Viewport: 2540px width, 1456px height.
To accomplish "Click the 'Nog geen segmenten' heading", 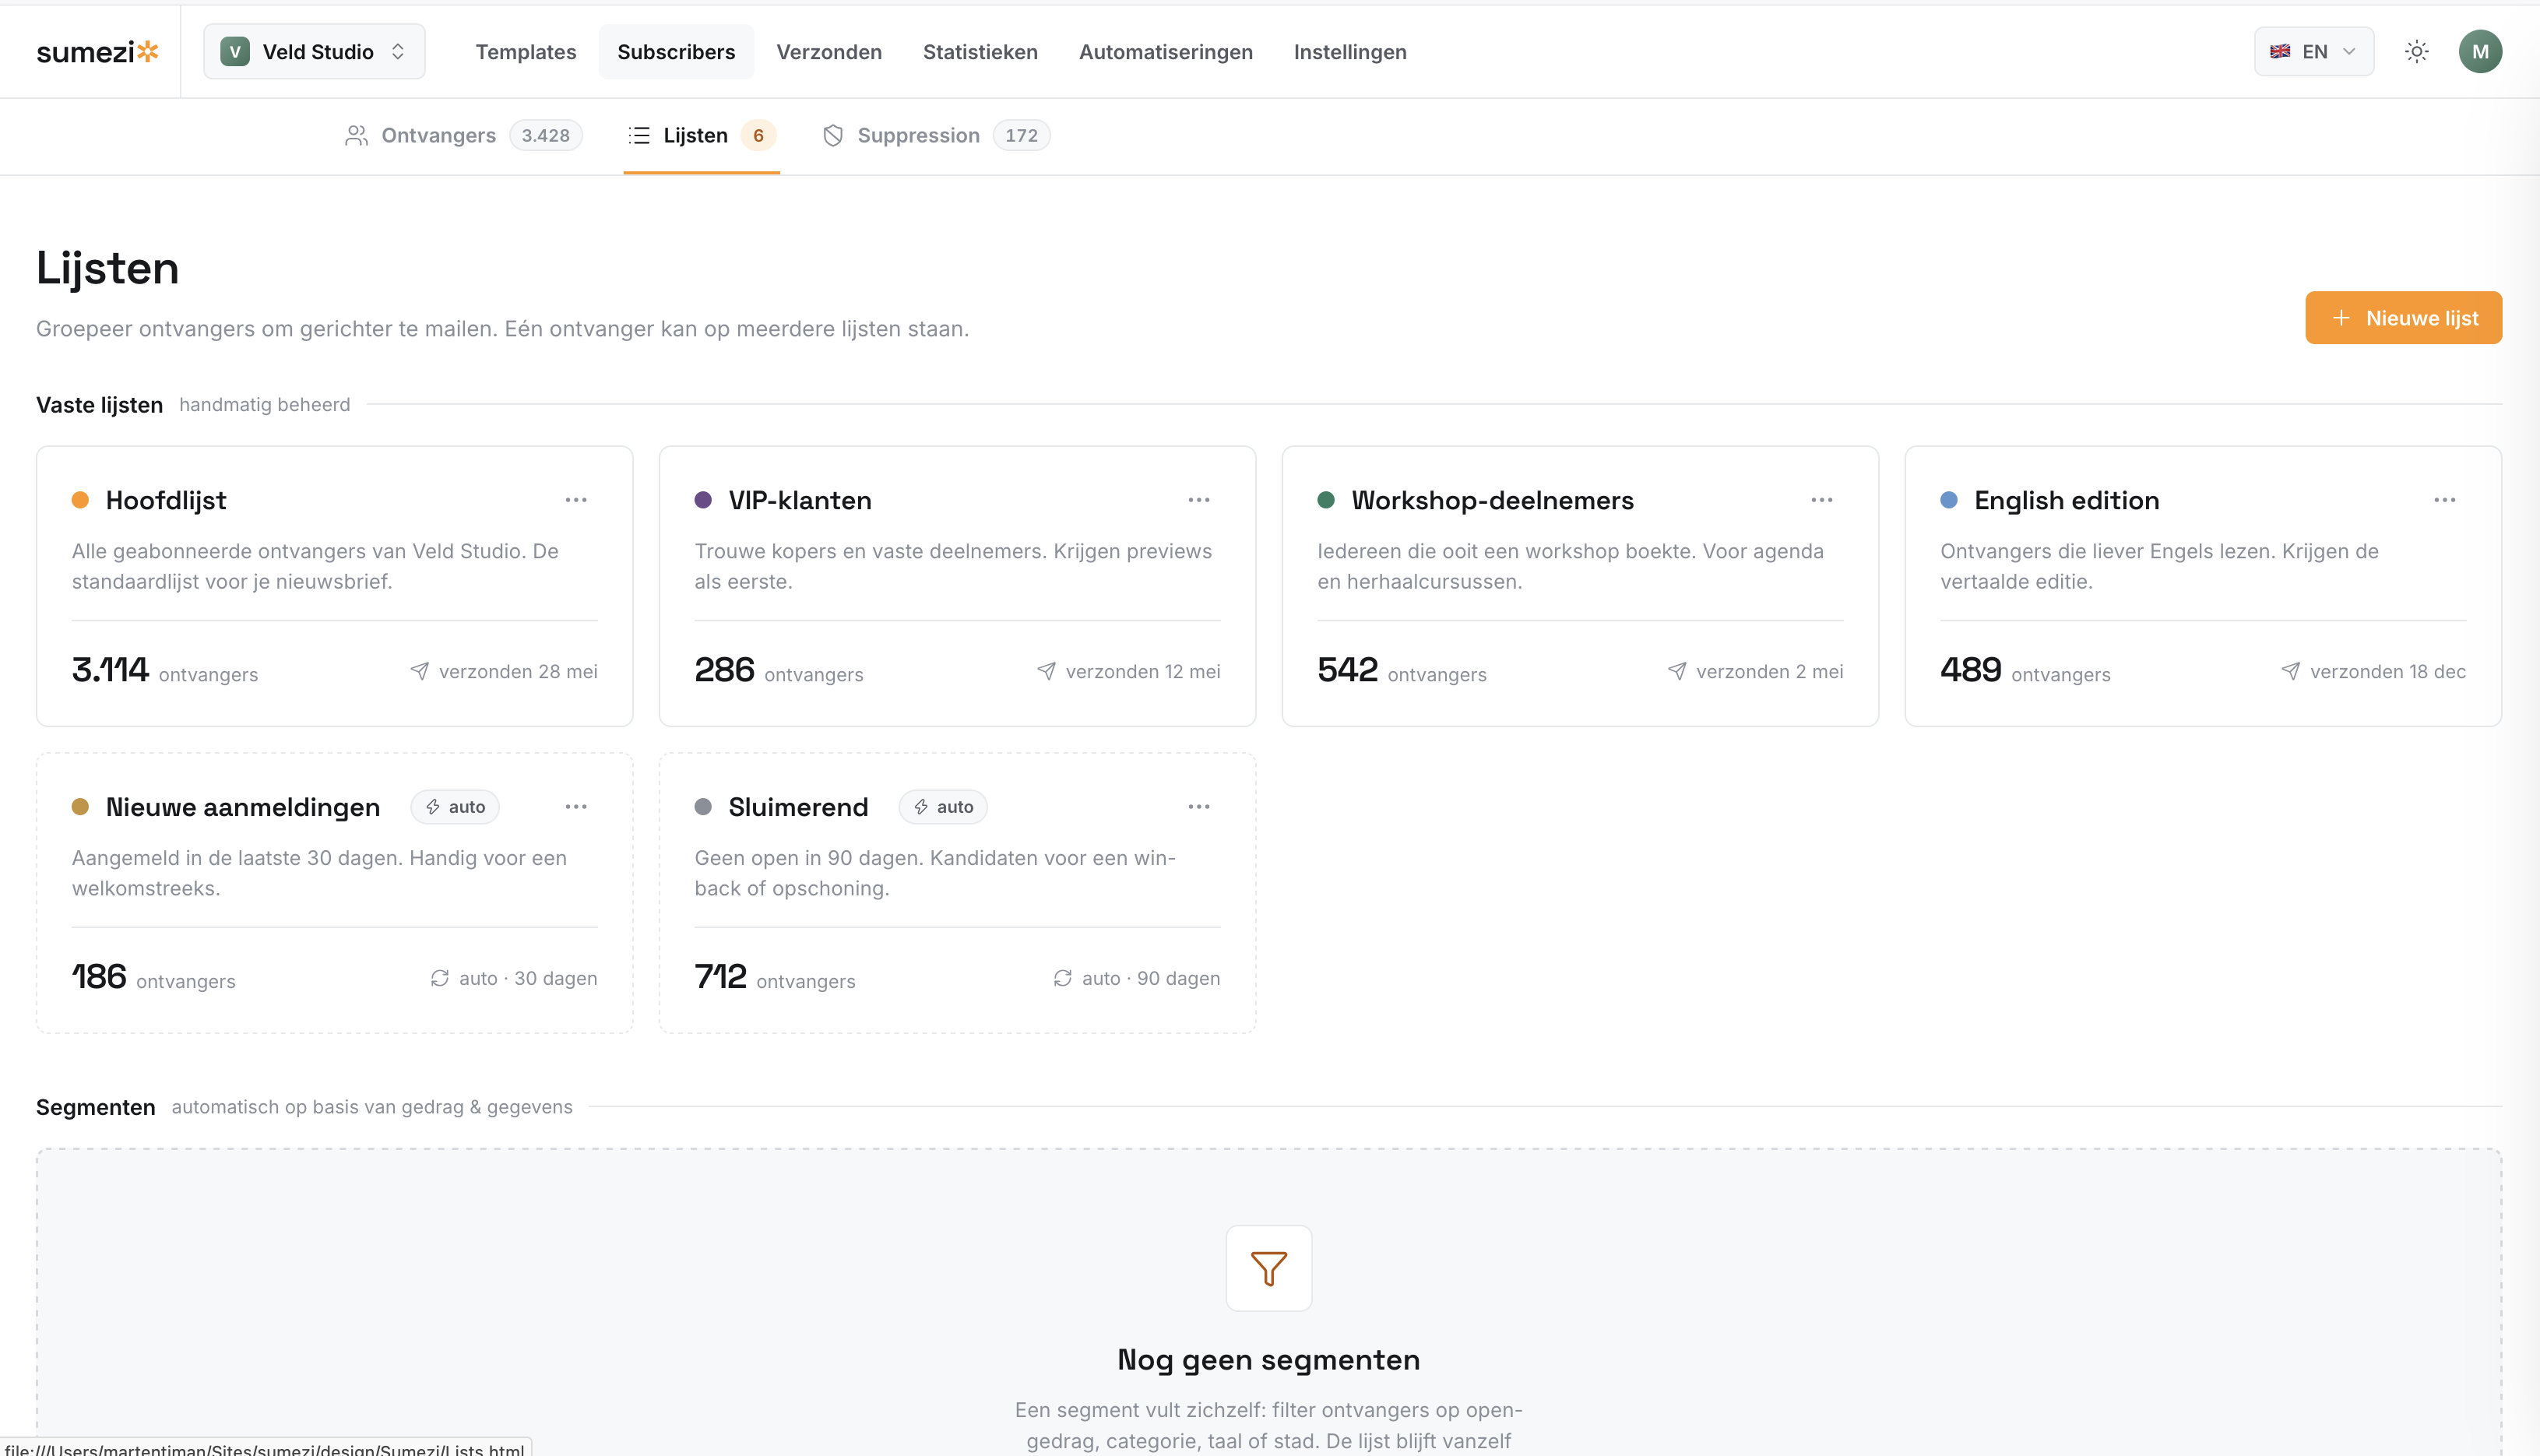I will pyautogui.click(x=1269, y=1360).
